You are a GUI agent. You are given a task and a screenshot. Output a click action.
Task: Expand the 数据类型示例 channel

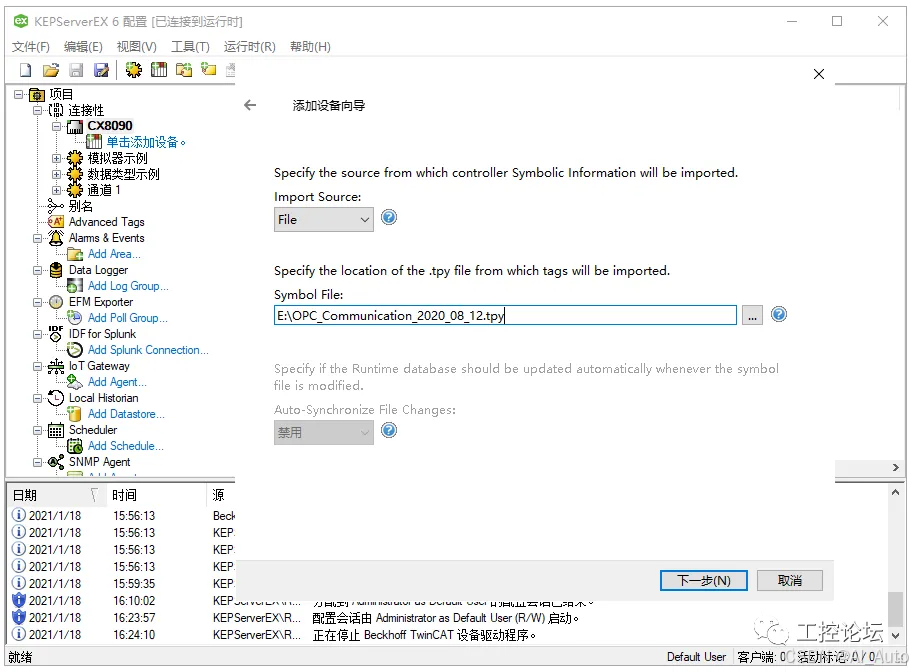(56, 174)
